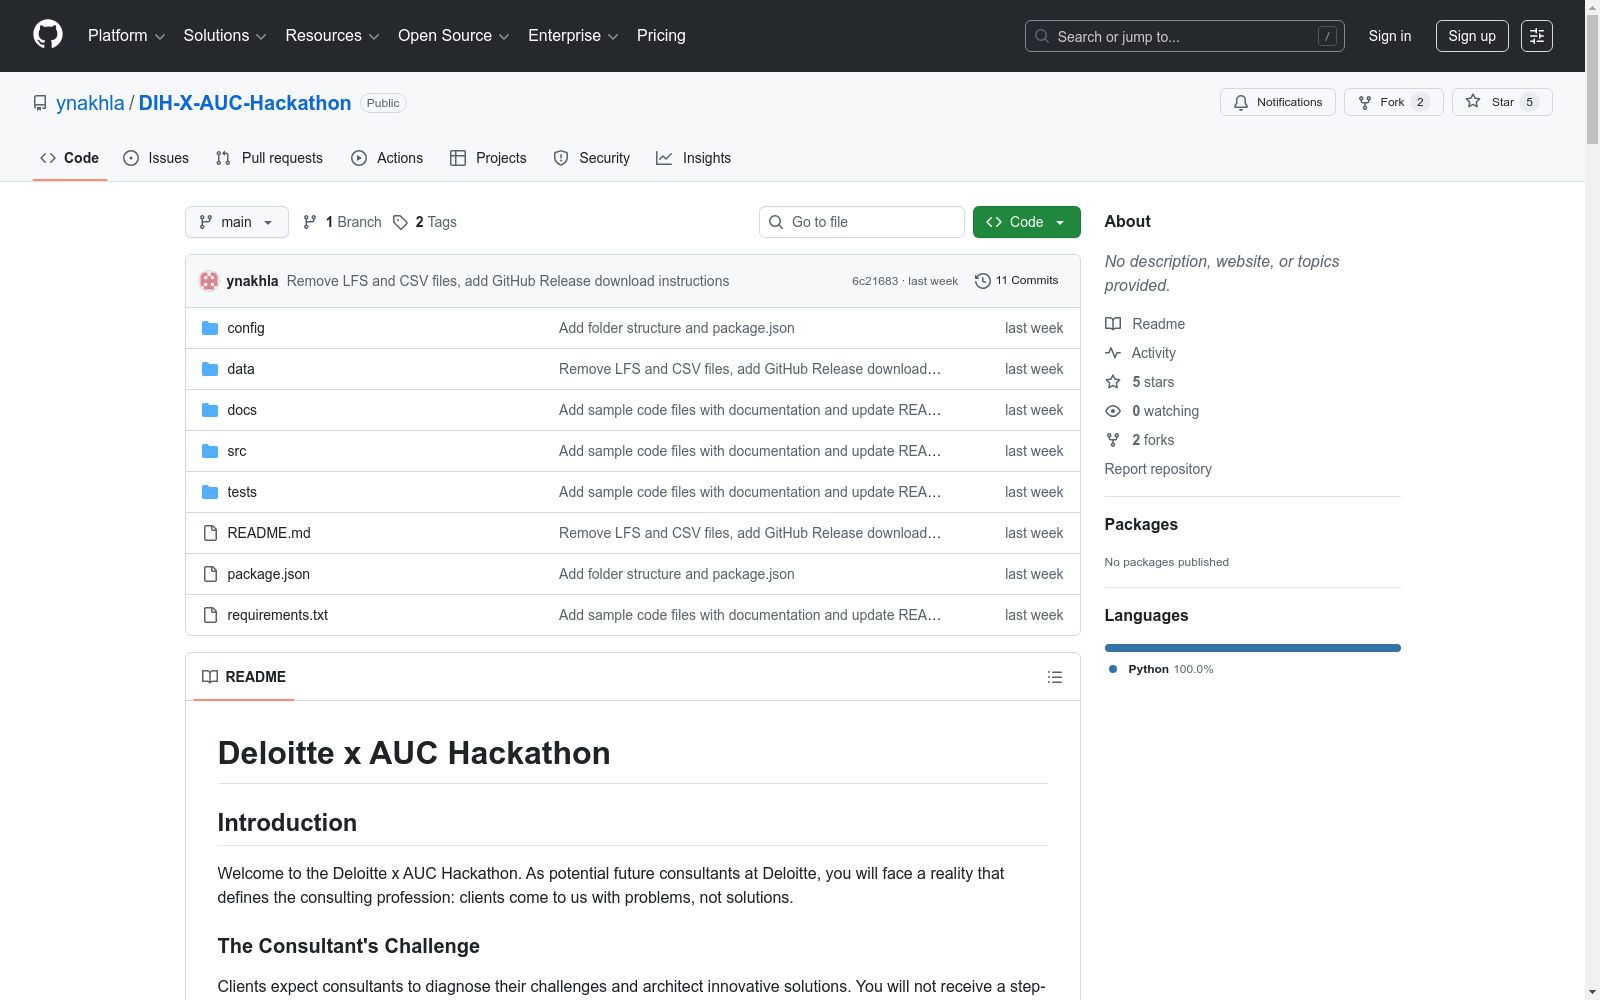Click the README.md file icon
The image size is (1600, 1000).
click(210, 533)
